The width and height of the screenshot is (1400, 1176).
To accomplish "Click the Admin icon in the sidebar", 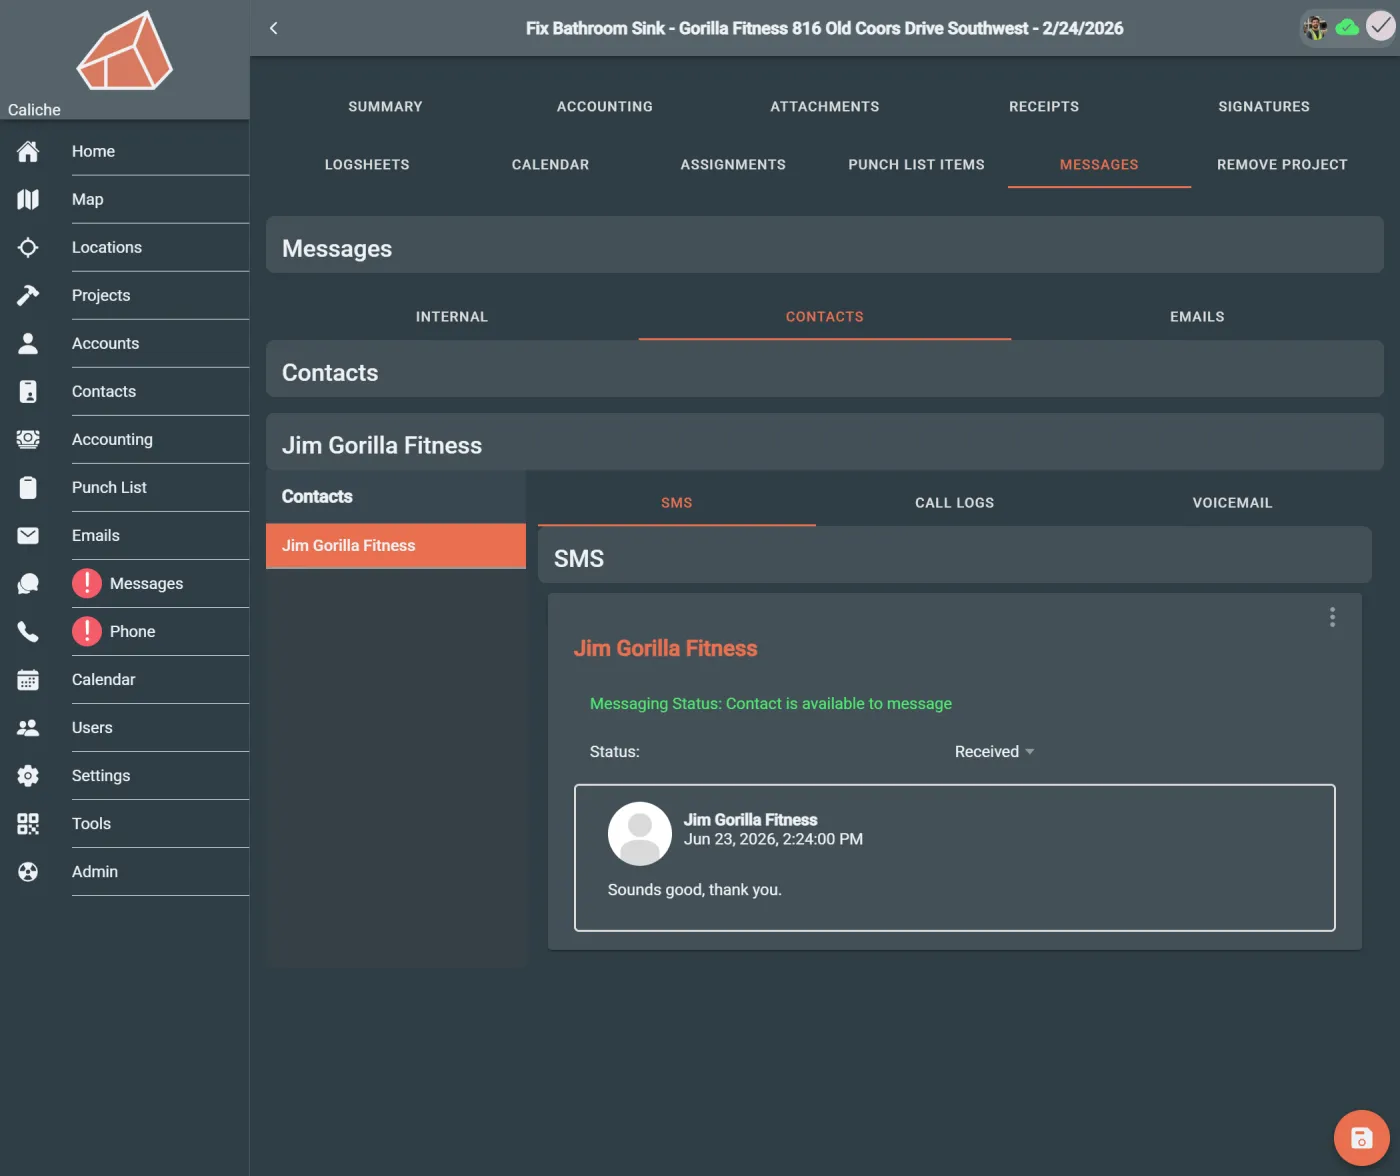I will 28,871.
